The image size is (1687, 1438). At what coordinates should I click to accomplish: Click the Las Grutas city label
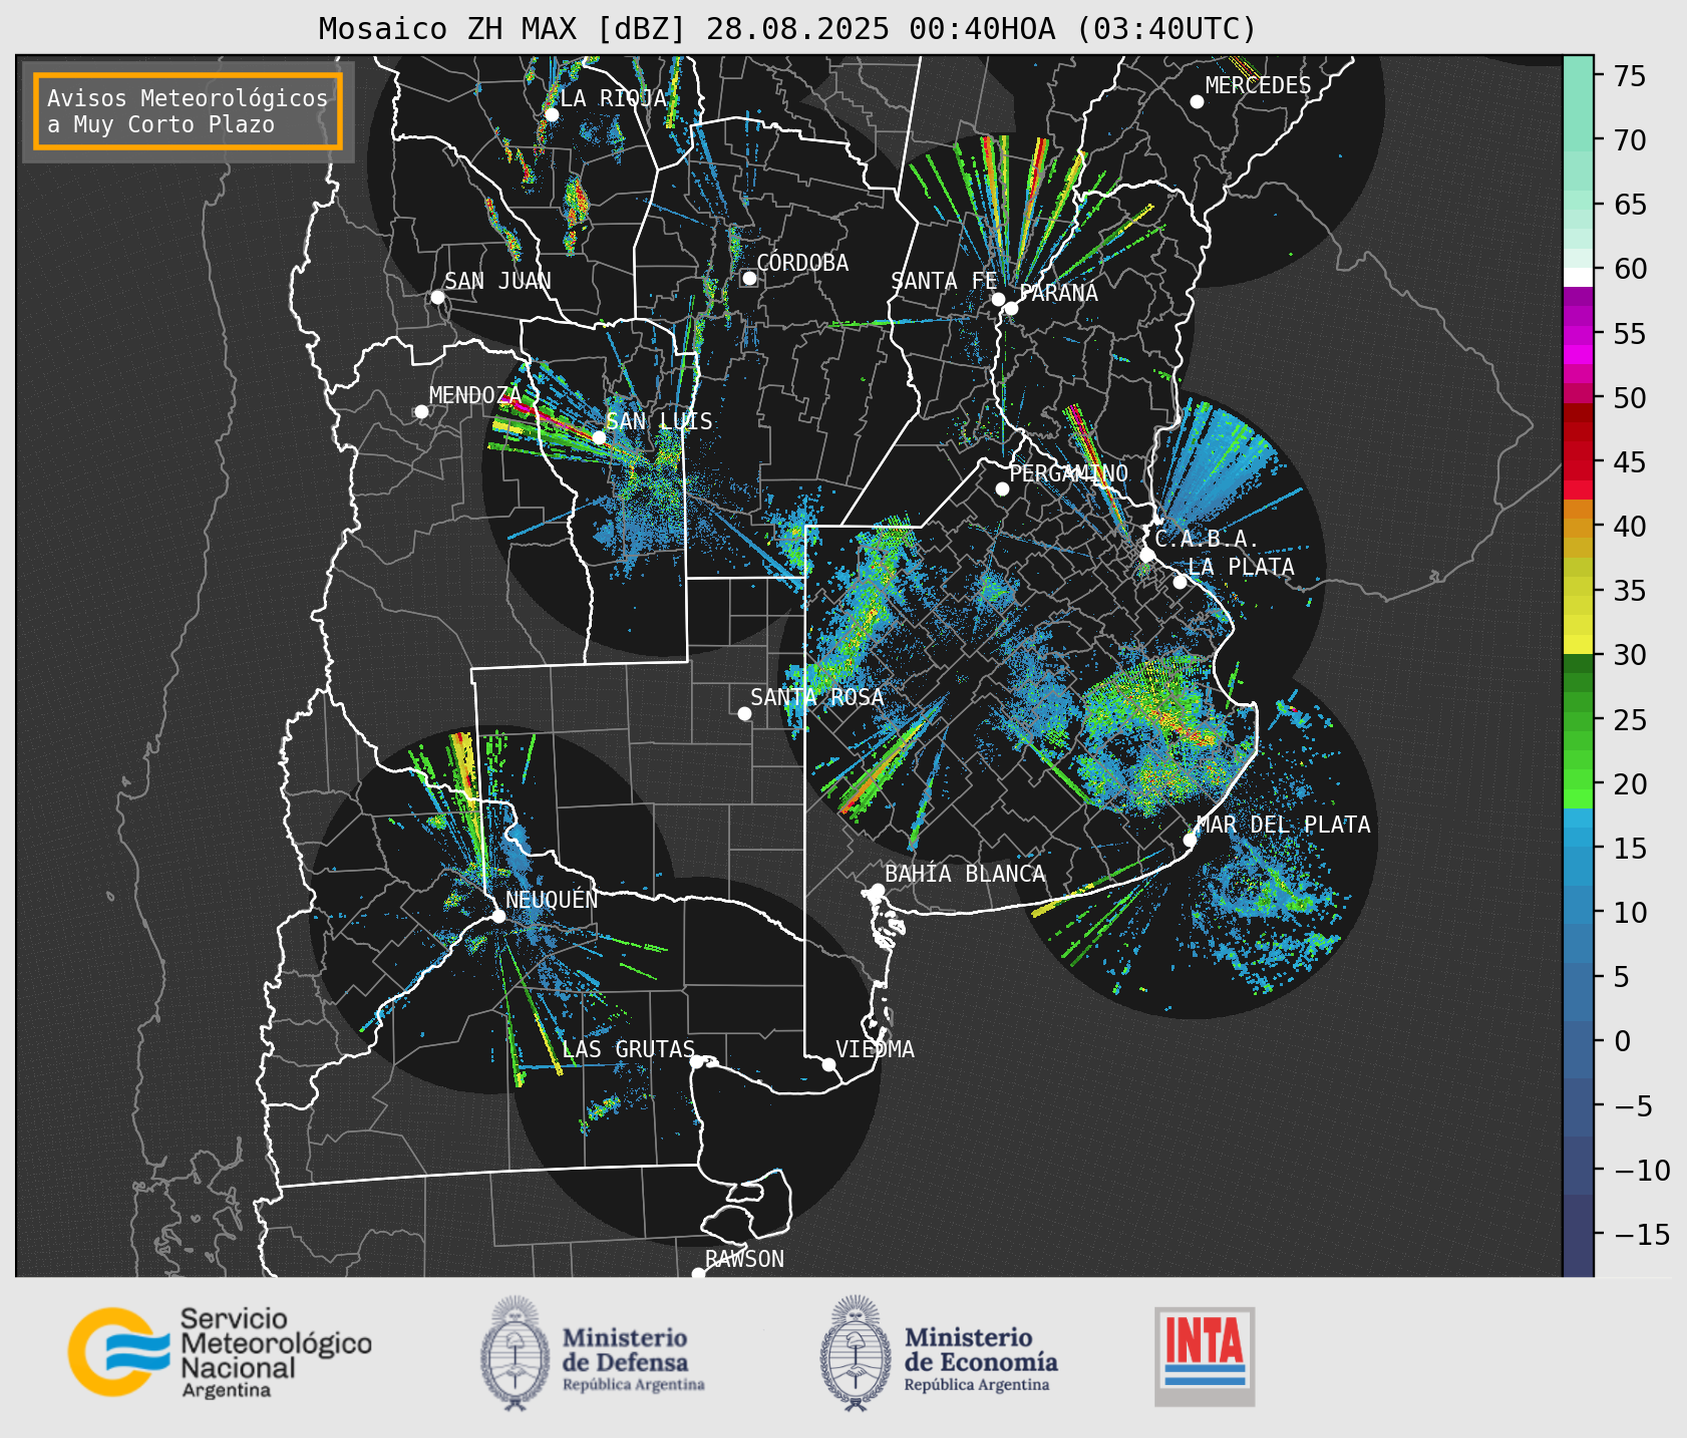[627, 1049]
